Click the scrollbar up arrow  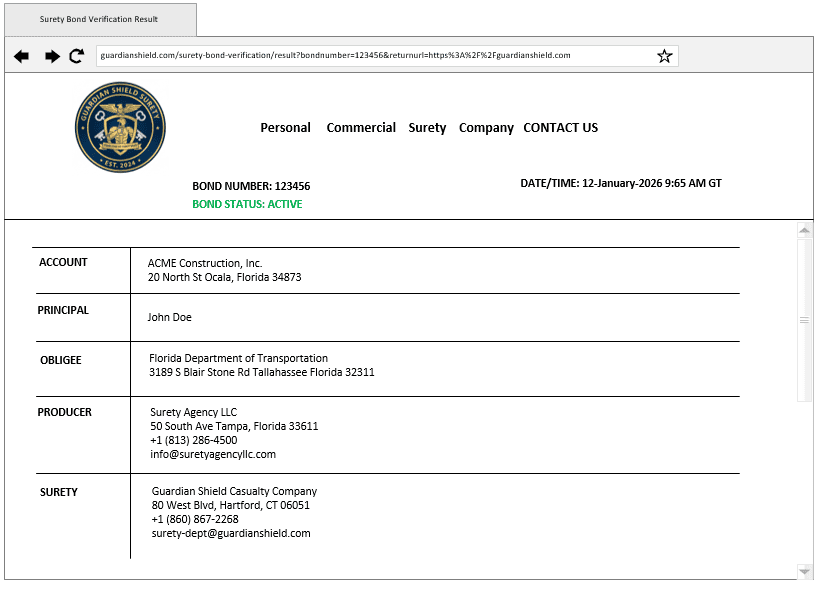804,231
